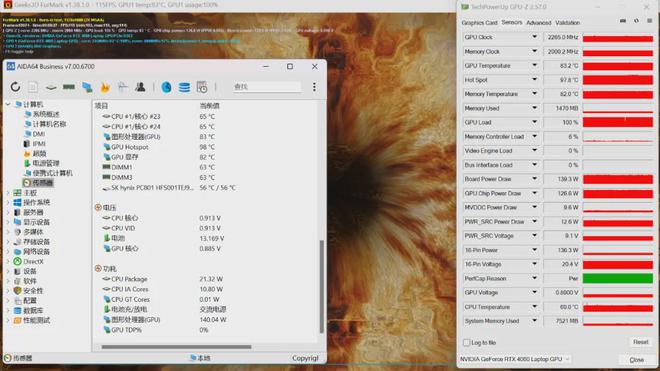Open the Memory Temperature dropdown in GPU-Z
660x371 pixels.
click(534, 94)
